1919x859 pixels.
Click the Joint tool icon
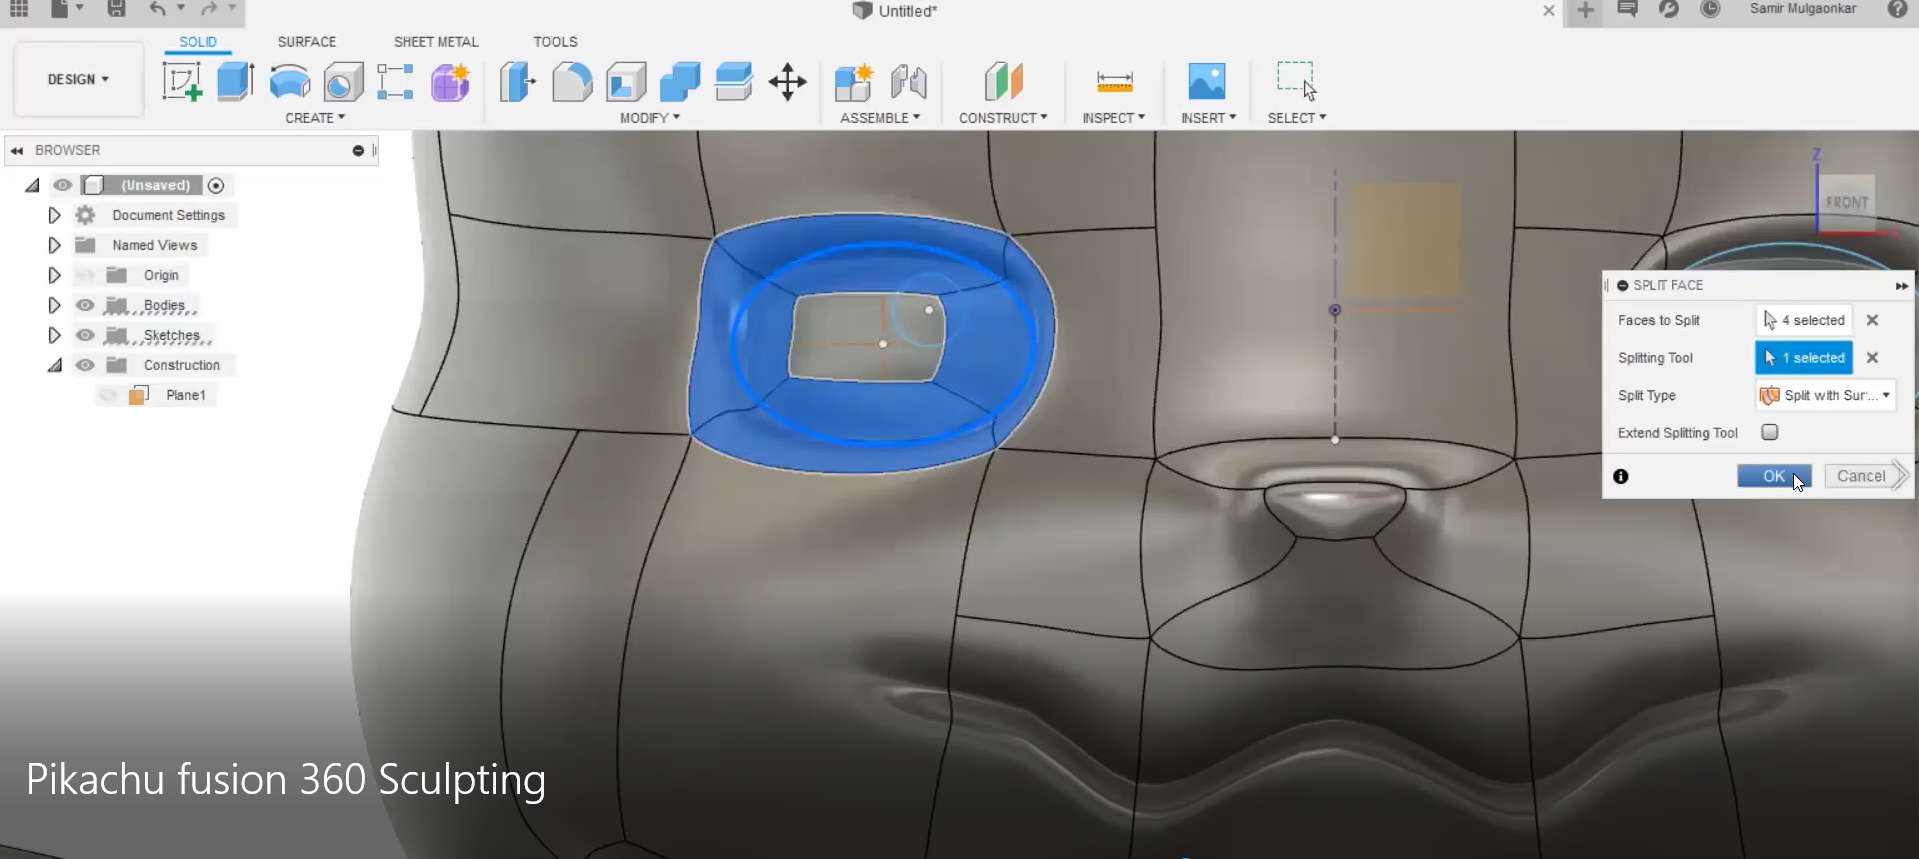pyautogui.click(x=909, y=82)
